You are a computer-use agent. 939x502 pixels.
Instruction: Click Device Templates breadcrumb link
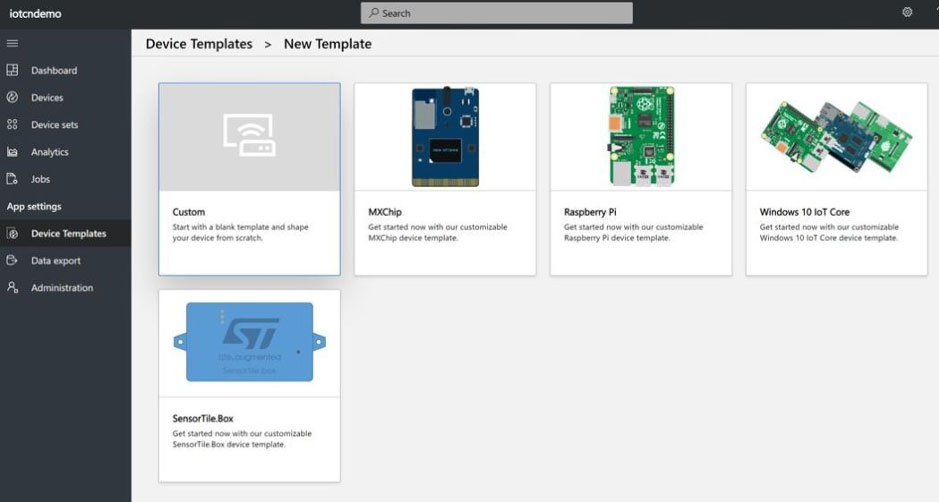(199, 44)
